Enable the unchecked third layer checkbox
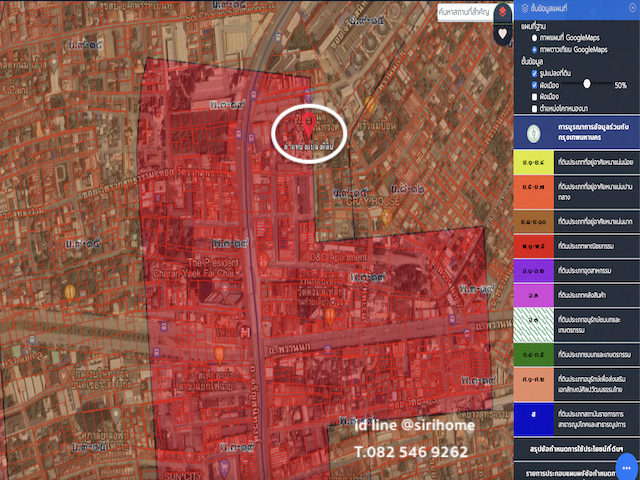Image resolution: width=640 pixels, height=480 pixels. click(534, 96)
